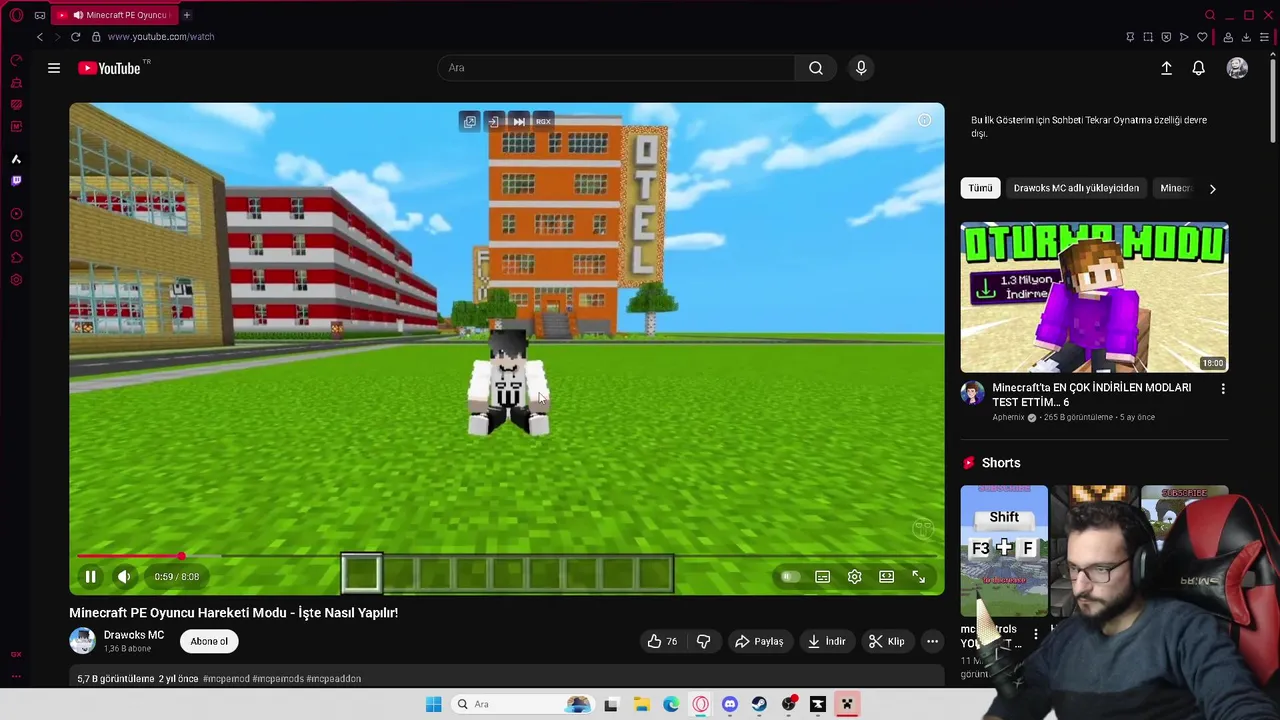Open Opera sidebar settings gear
Screen dimensions: 1280x720
(16, 280)
